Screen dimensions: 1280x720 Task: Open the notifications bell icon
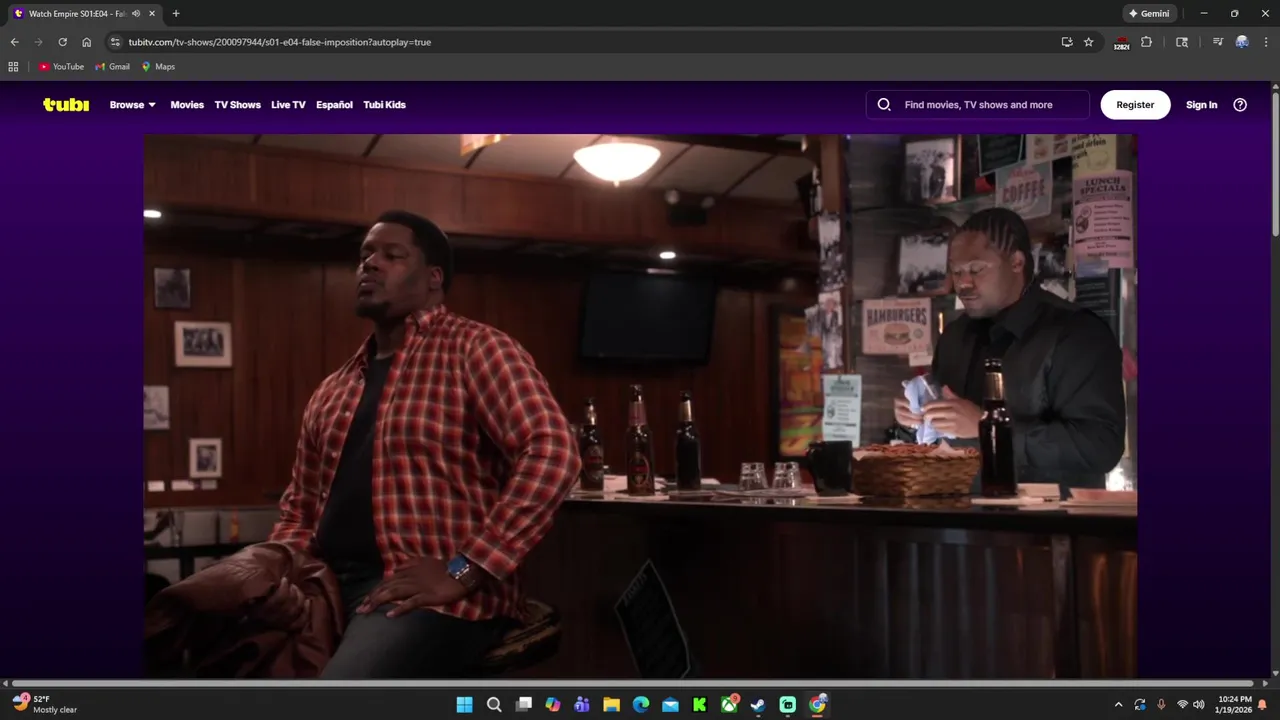point(1263,705)
